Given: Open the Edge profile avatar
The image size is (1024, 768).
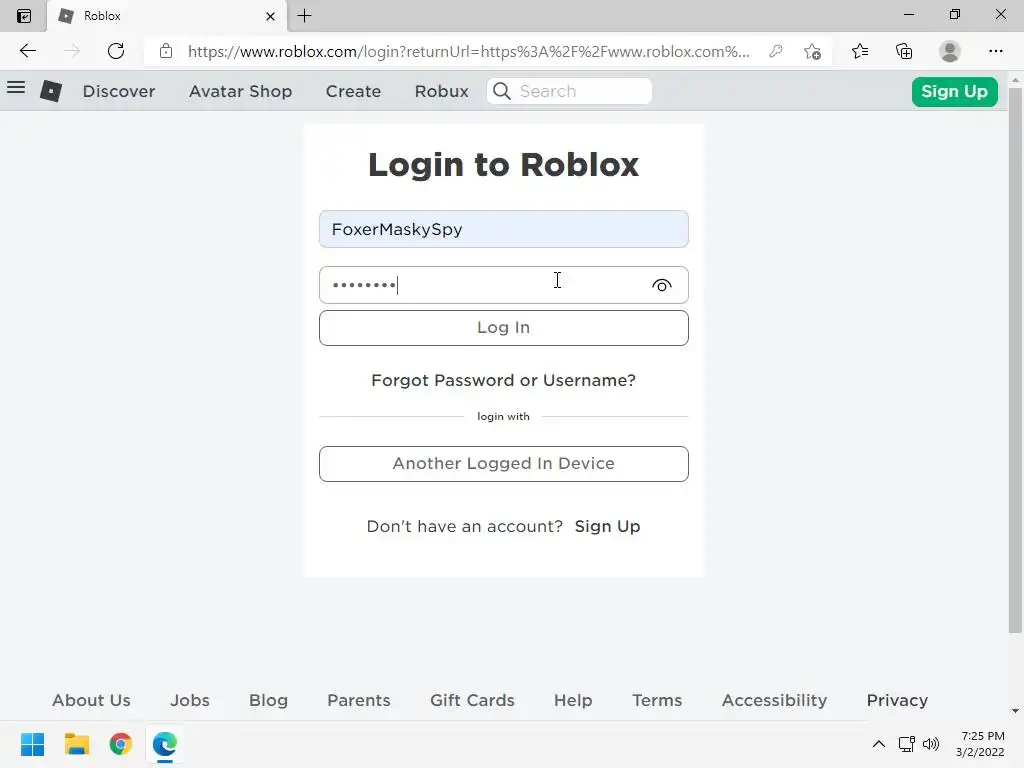Looking at the screenshot, I should point(950,51).
